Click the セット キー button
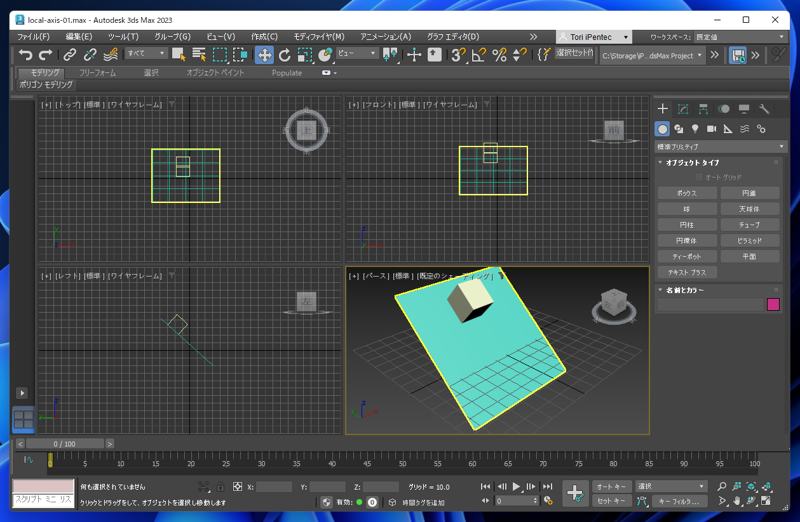This screenshot has width=800, height=522. (611, 501)
